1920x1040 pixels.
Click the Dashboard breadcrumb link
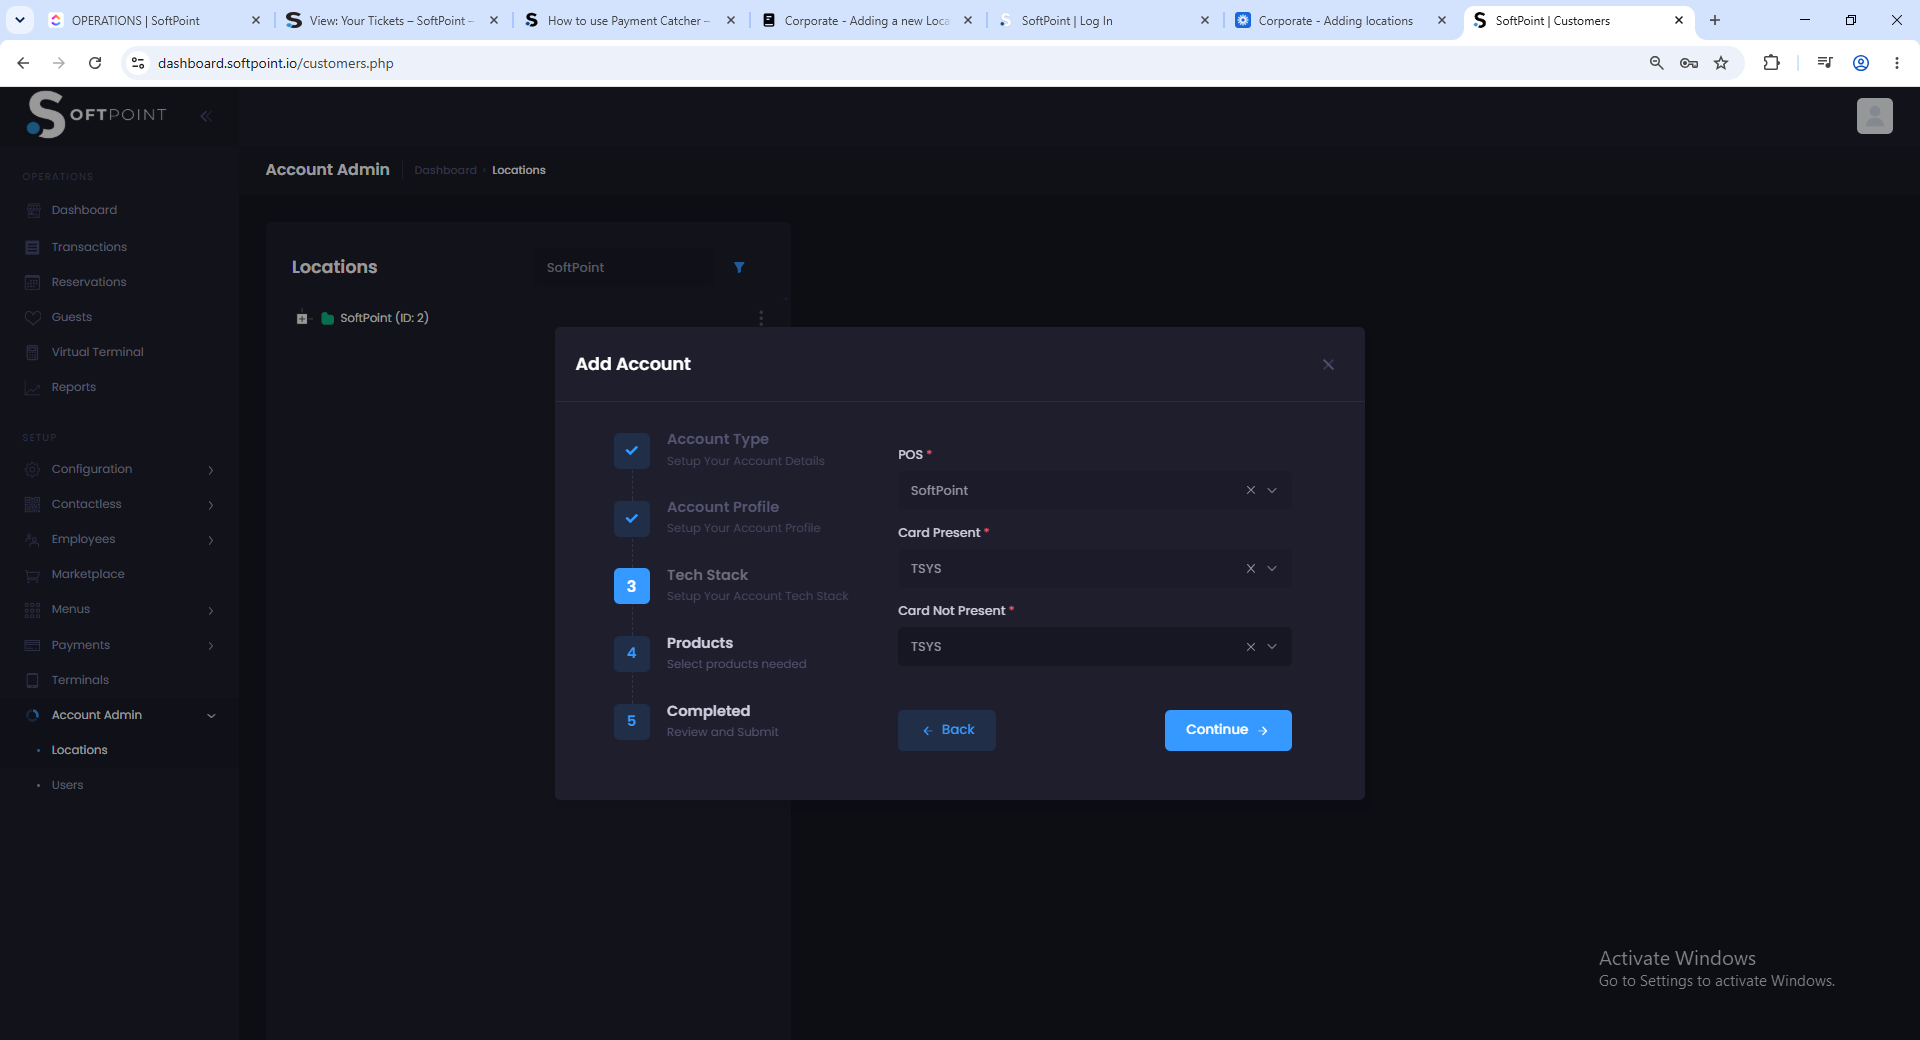445,170
